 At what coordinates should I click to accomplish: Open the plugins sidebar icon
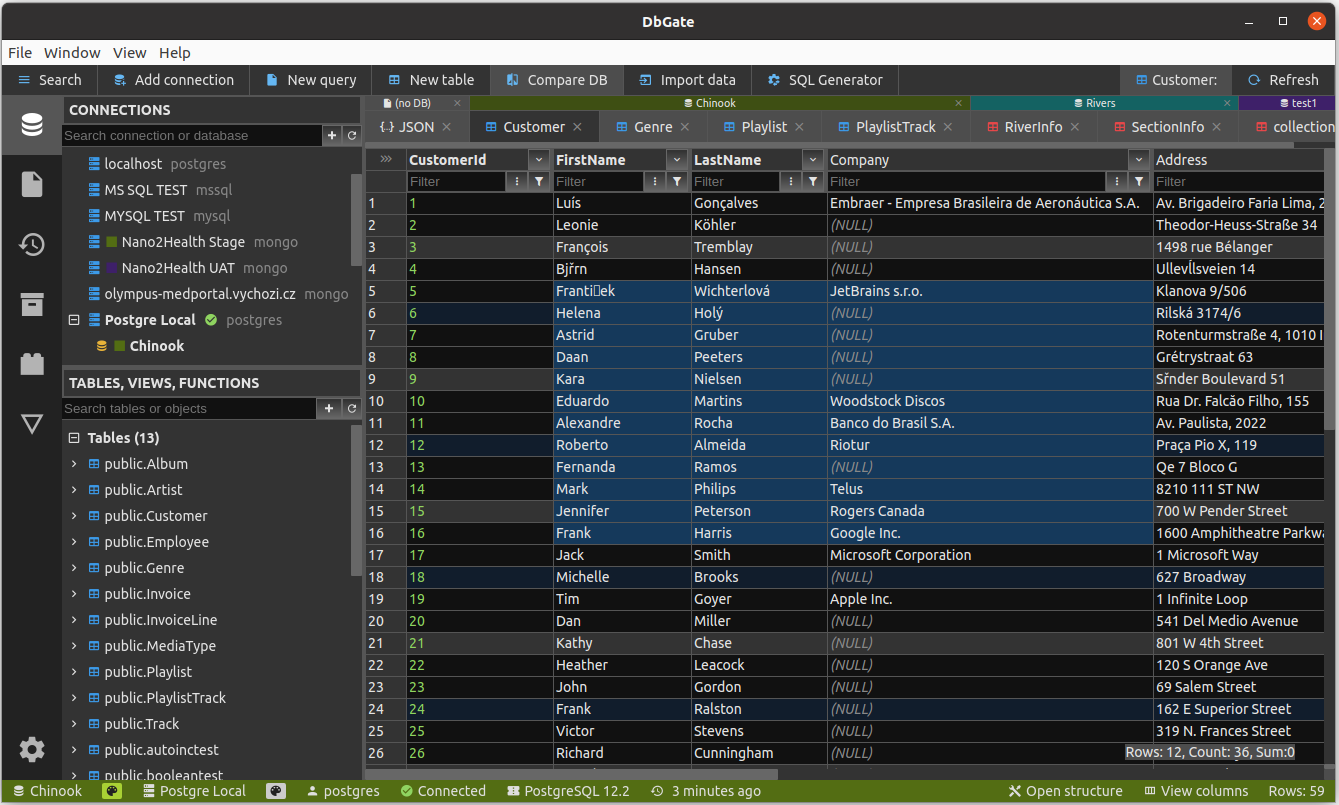click(x=32, y=364)
